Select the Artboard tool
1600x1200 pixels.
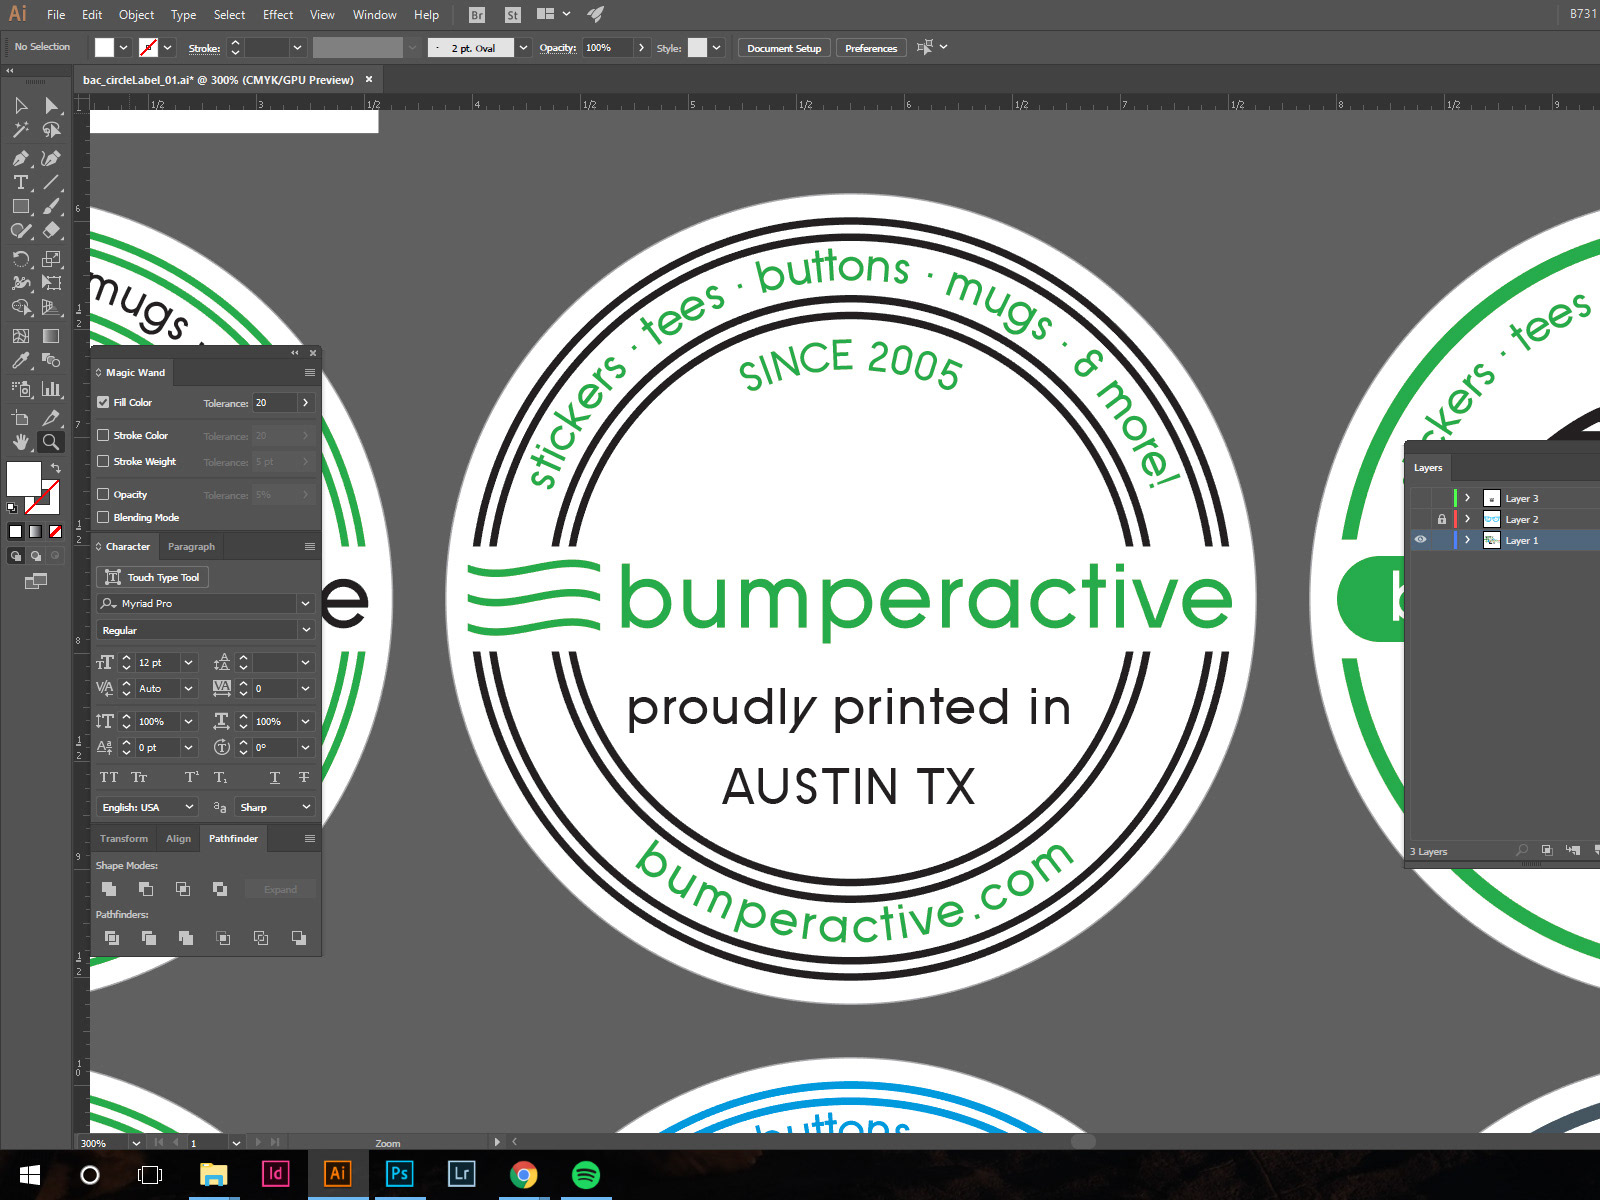pyautogui.click(x=21, y=418)
